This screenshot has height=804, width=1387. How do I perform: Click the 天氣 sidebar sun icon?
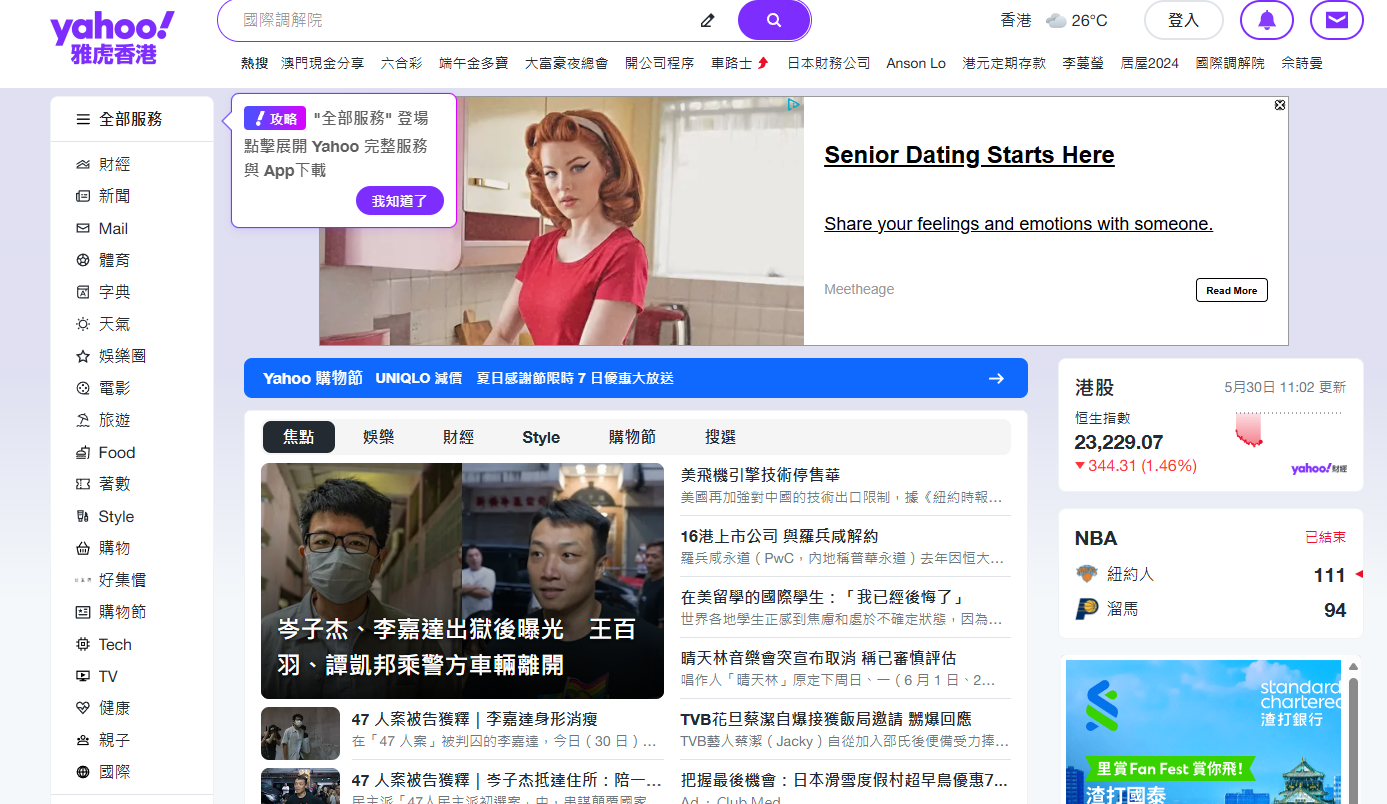(x=83, y=324)
